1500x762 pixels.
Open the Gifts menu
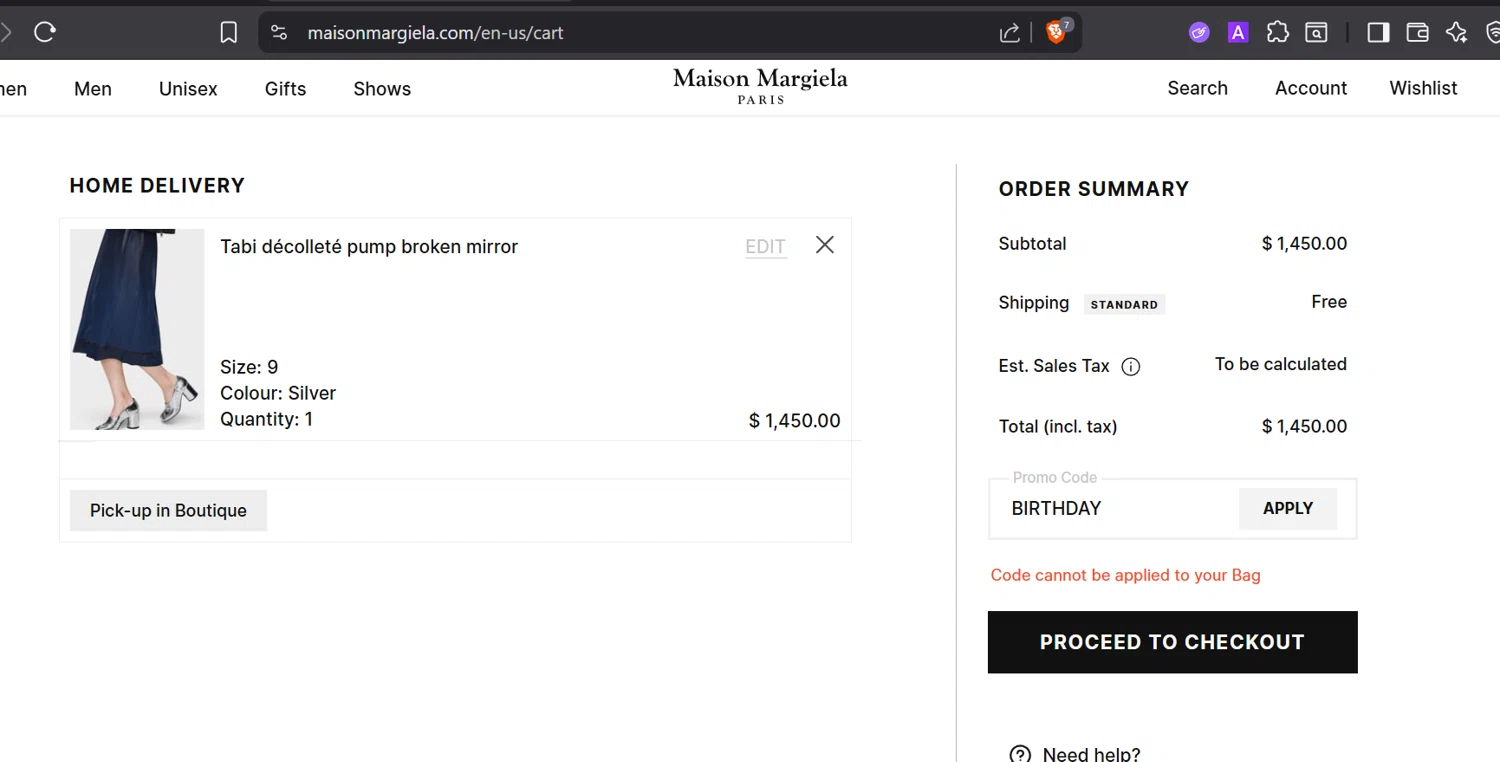point(285,89)
